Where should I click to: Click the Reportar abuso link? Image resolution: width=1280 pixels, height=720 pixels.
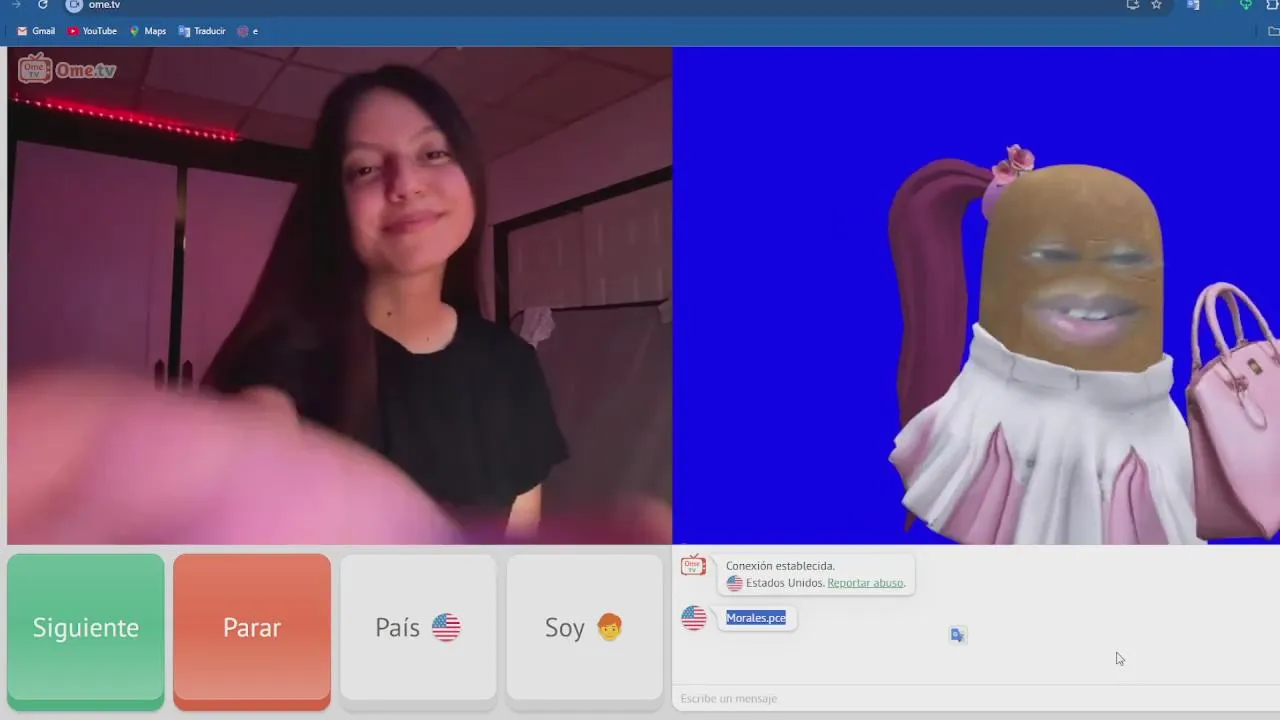pyautogui.click(x=866, y=583)
